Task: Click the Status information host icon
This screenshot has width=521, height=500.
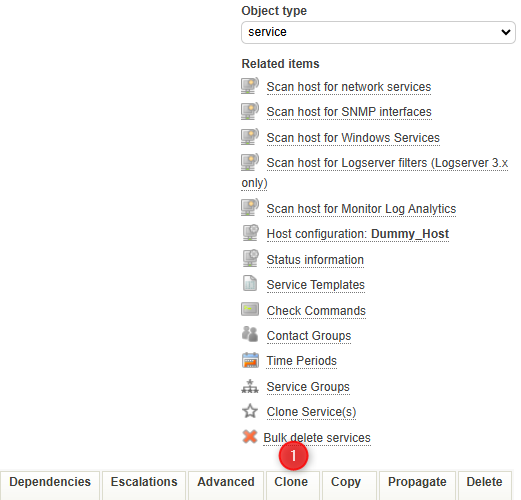Action: 251,258
